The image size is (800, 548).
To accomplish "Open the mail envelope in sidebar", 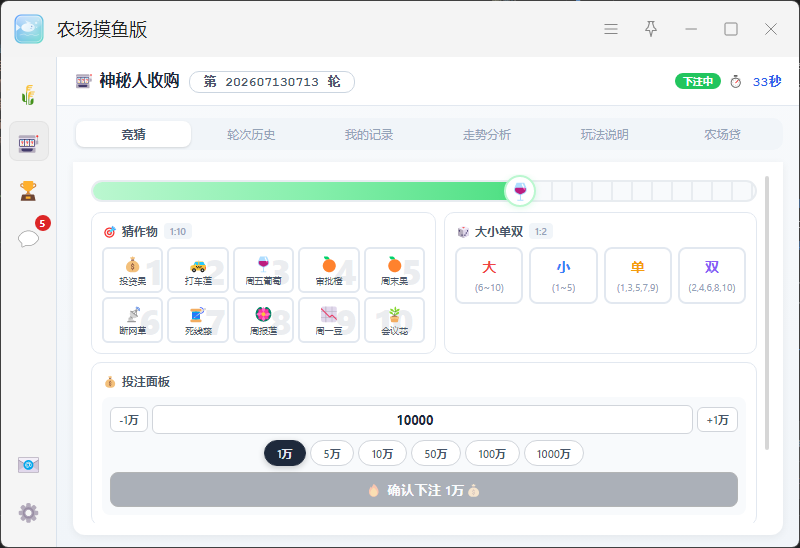I will (x=29, y=465).
